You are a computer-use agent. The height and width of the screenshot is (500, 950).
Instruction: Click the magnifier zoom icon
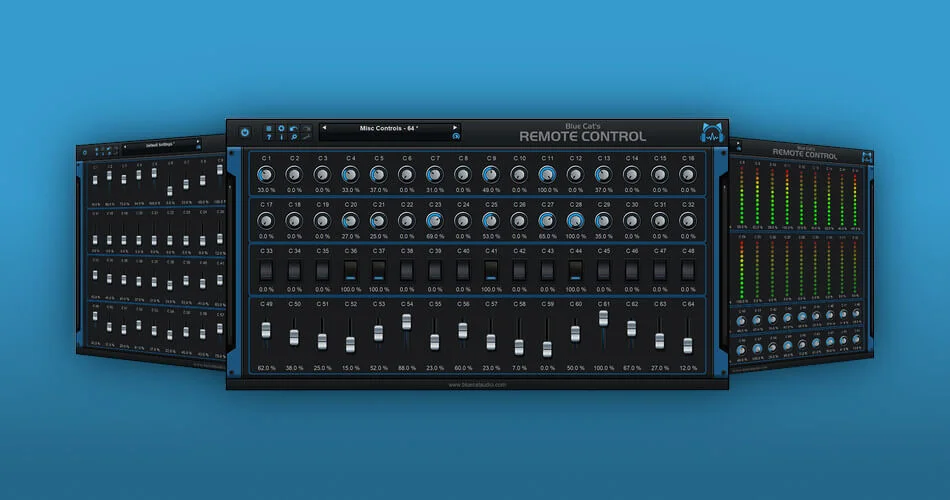(293, 138)
